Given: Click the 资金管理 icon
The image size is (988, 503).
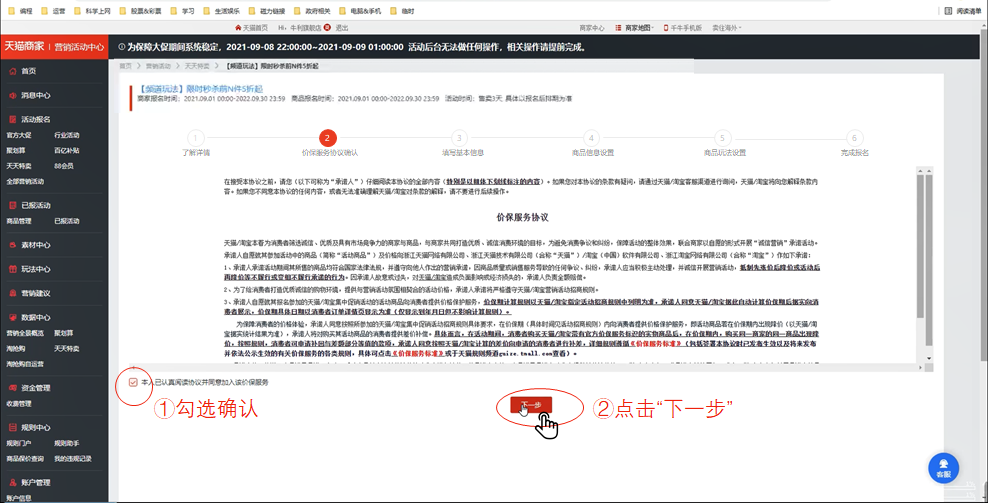Looking at the screenshot, I should coord(13,388).
